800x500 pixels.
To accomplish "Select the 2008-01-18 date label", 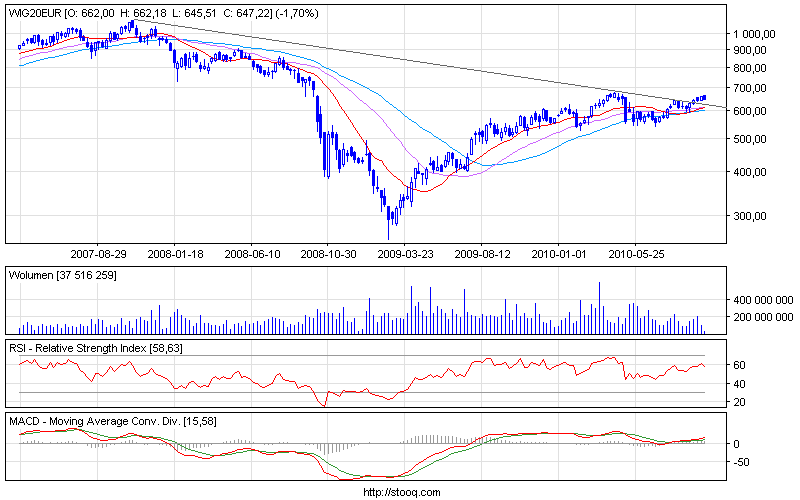I will pos(175,254).
